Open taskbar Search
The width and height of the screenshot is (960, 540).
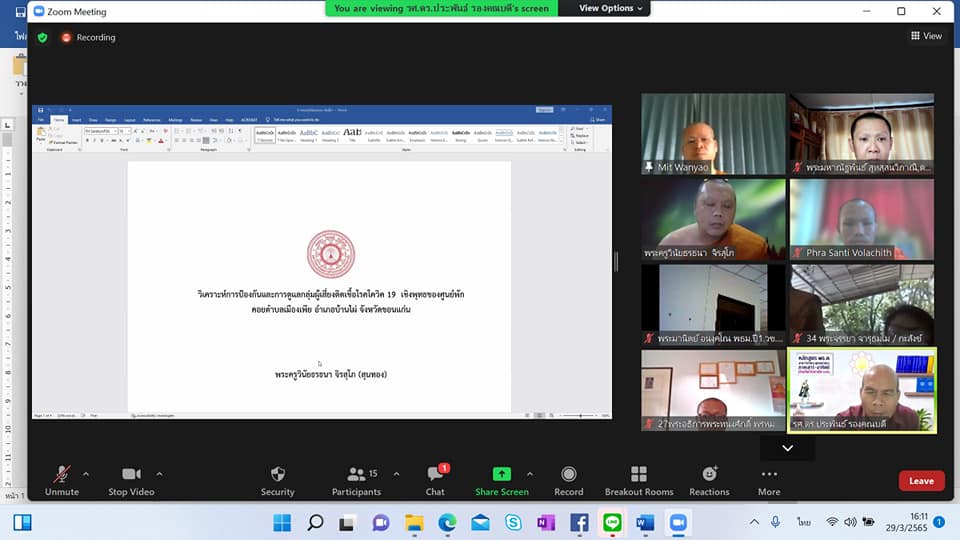click(x=315, y=522)
